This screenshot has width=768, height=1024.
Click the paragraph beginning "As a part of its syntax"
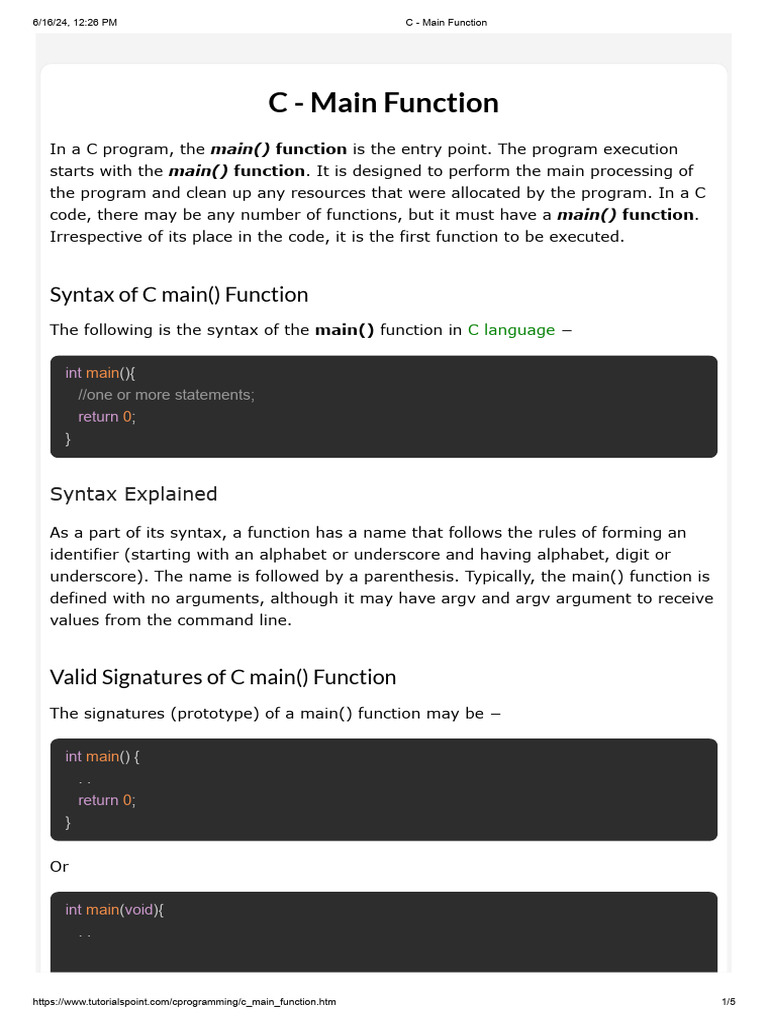point(383,576)
